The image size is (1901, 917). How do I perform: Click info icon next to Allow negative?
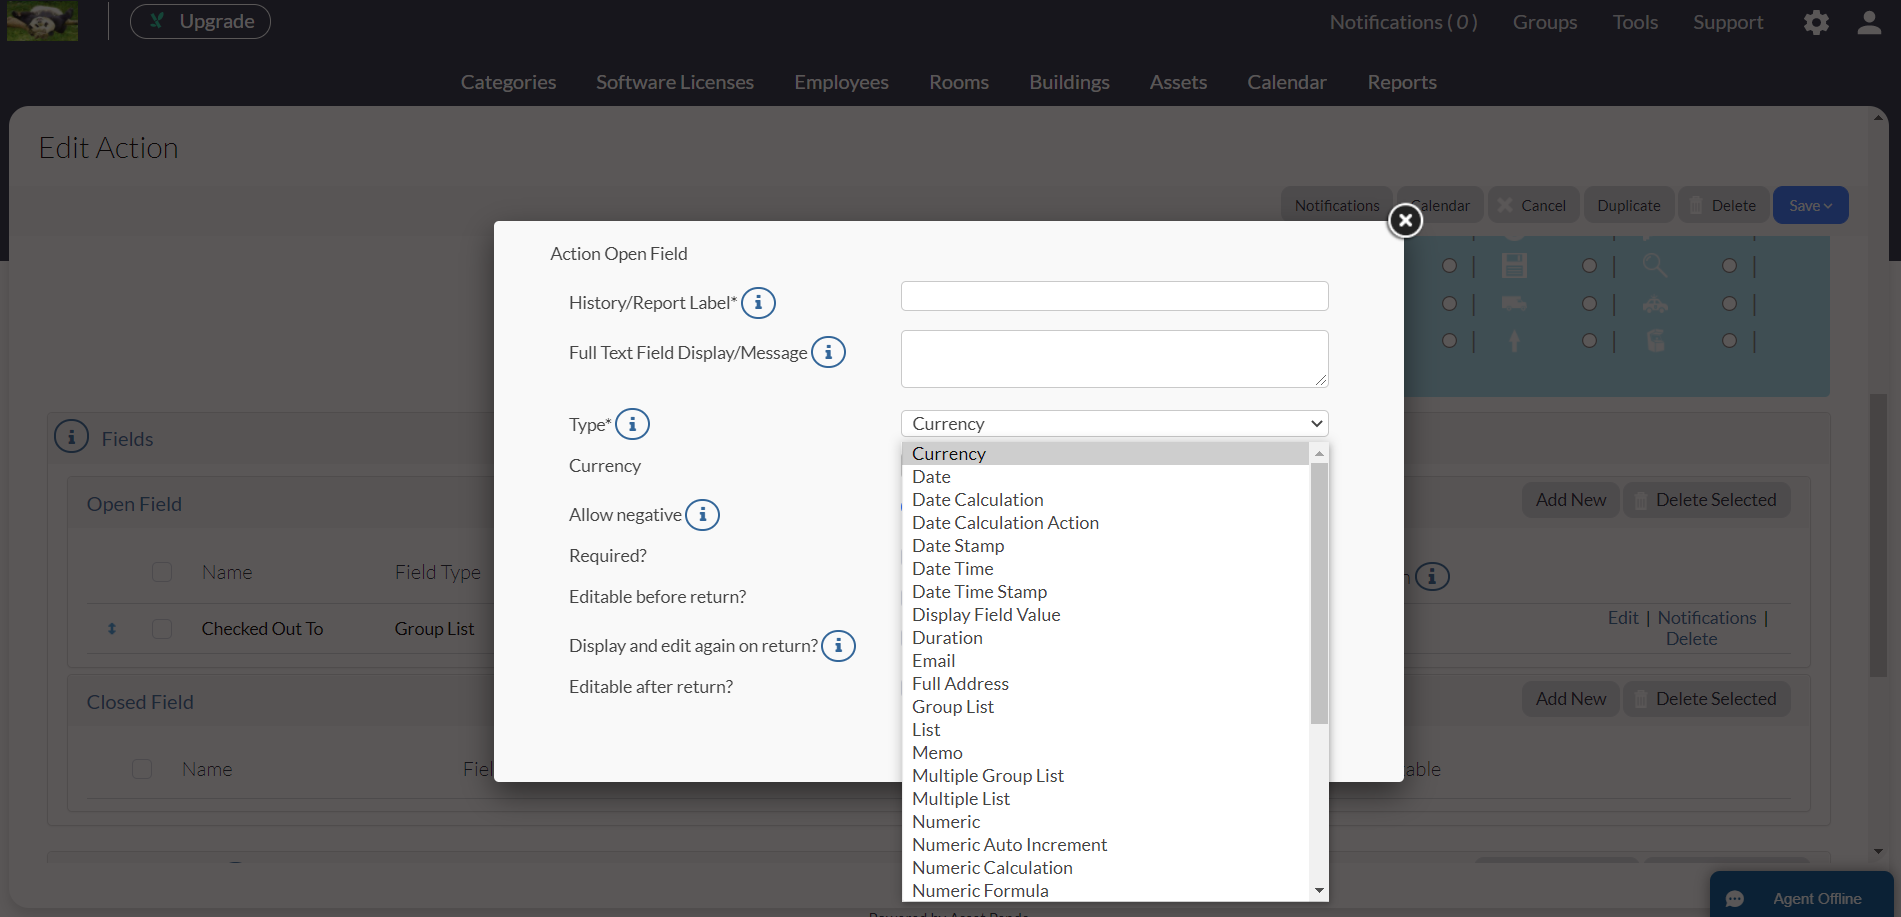[x=702, y=515]
